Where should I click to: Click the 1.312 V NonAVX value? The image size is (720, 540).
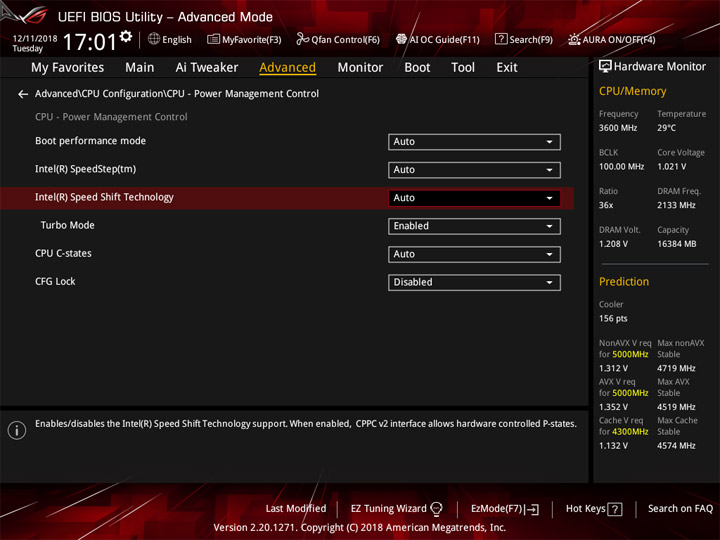613,369
